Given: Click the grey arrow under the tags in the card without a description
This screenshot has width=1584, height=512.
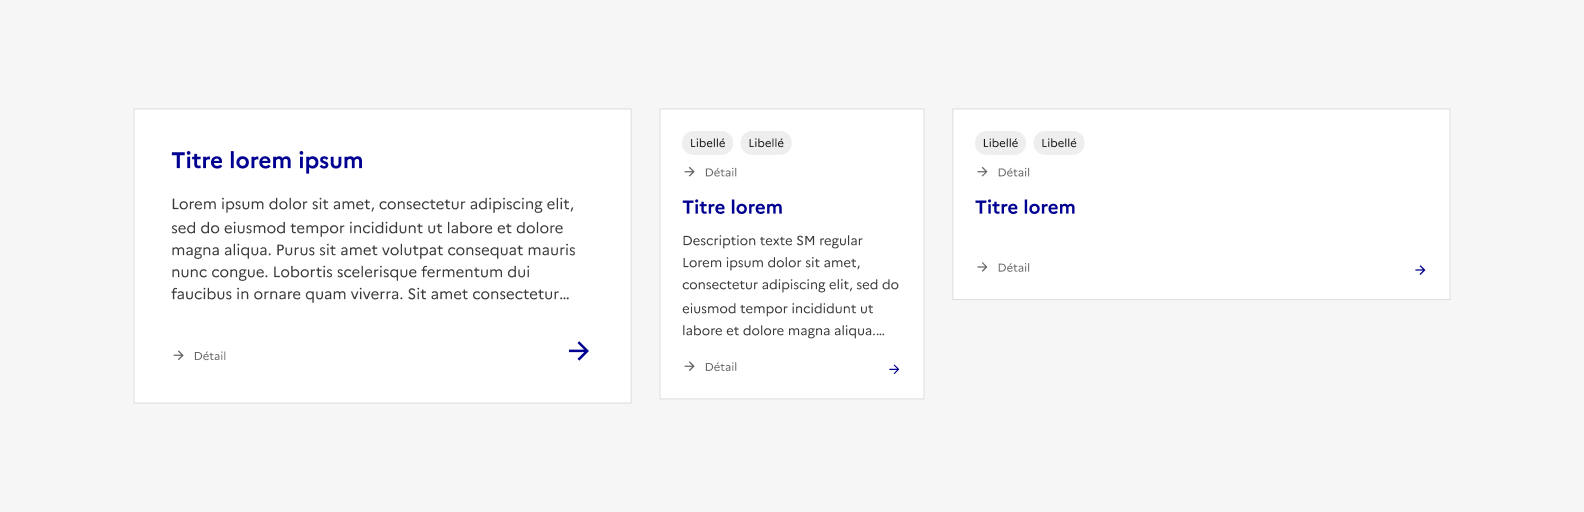Looking at the screenshot, I should click(x=982, y=172).
